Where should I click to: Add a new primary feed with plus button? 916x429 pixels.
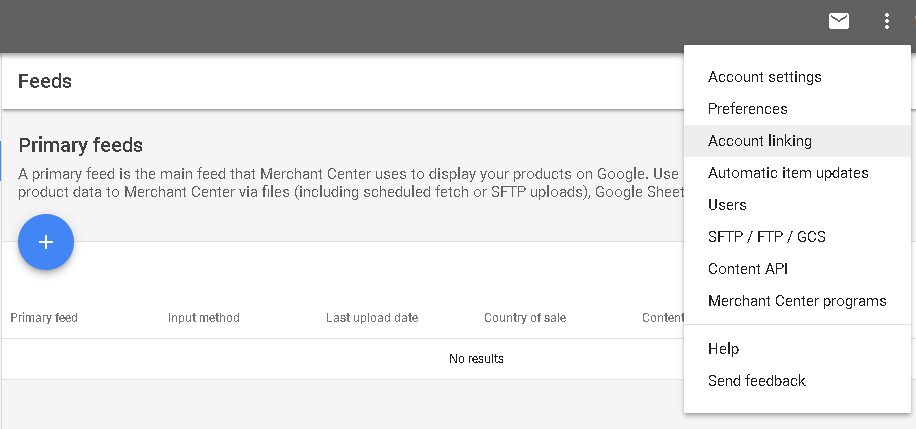(46, 242)
